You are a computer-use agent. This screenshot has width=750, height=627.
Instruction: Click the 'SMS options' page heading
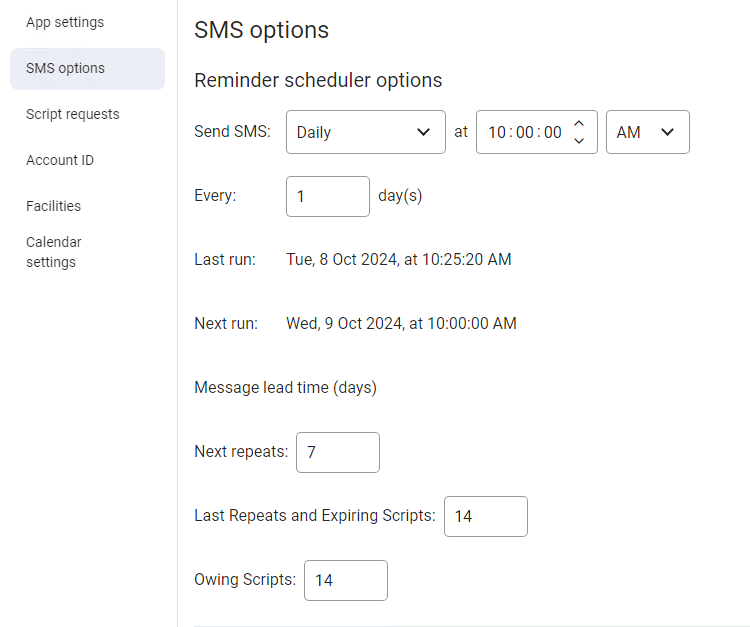click(262, 30)
